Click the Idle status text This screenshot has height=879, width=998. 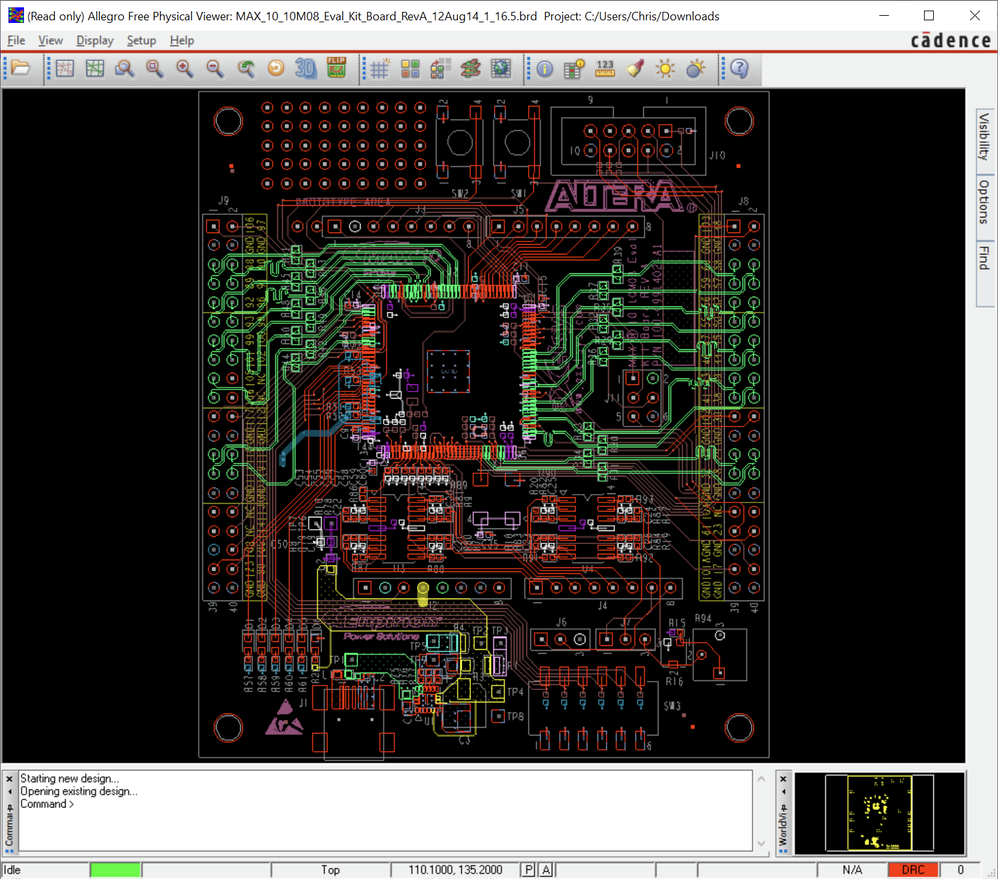[x=13, y=869]
